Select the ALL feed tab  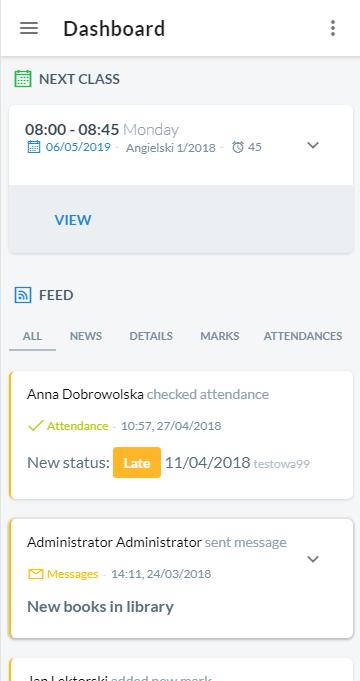point(33,336)
